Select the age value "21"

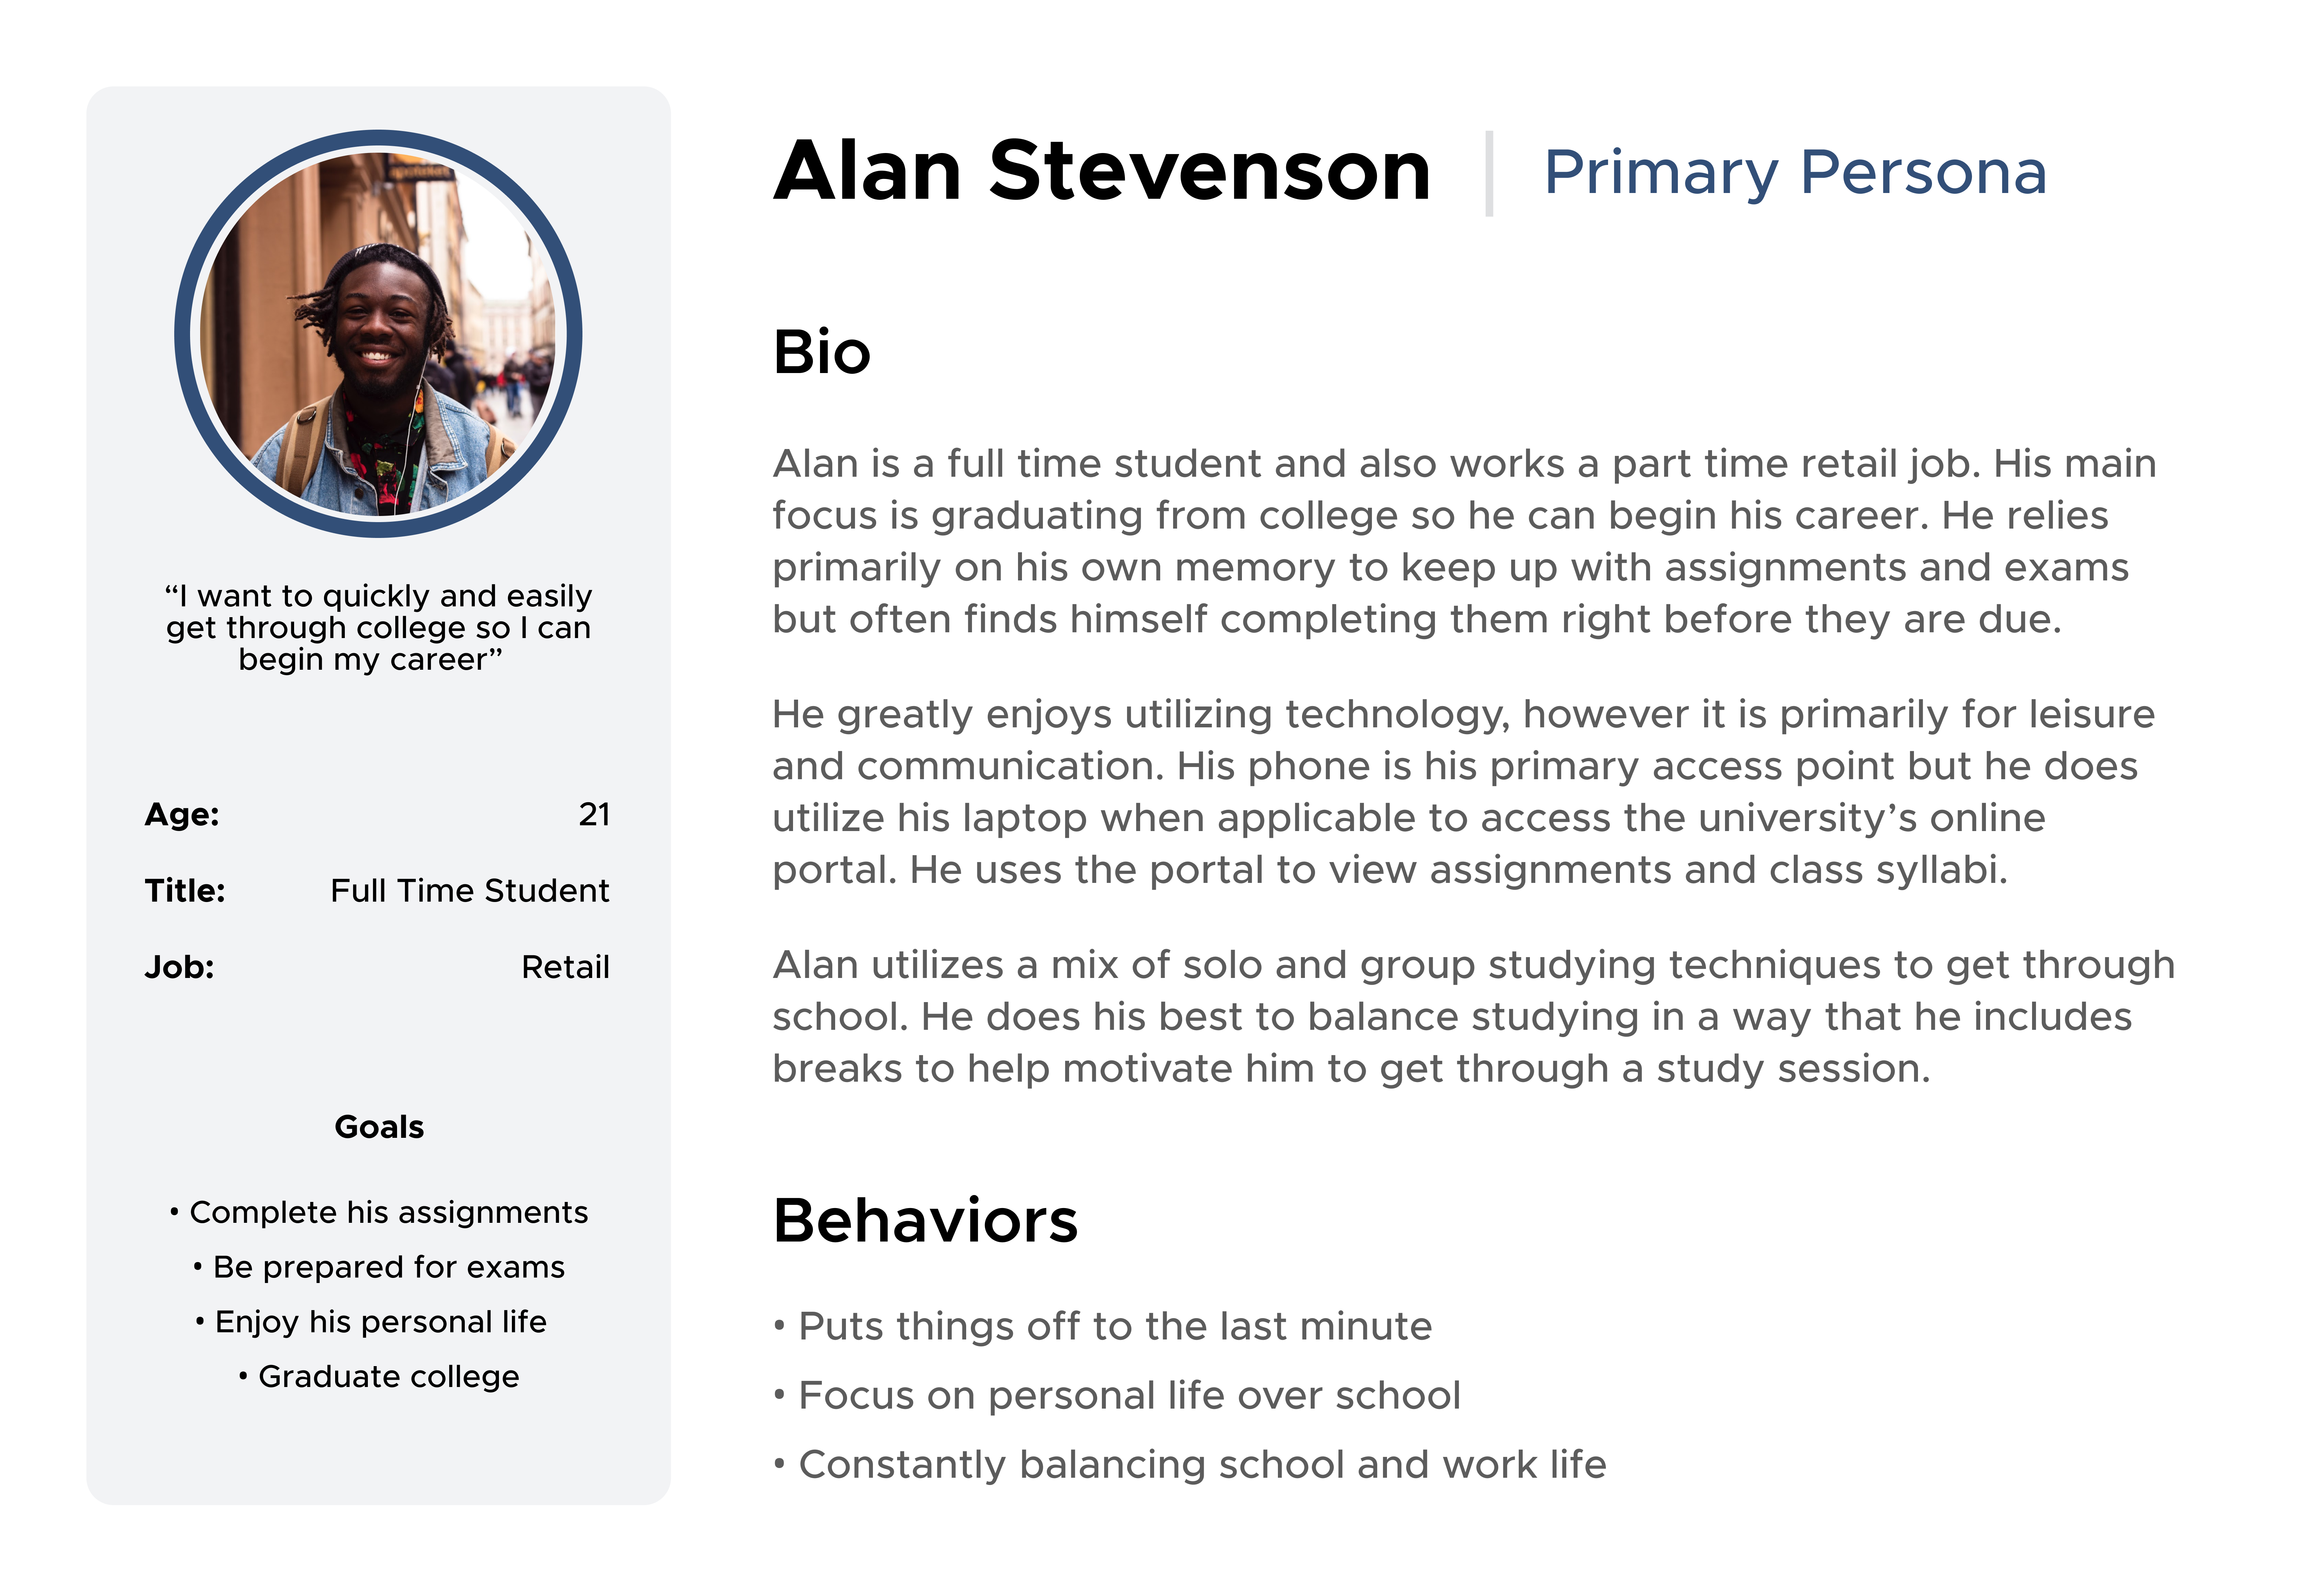pyautogui.click(x=594, y=814)
